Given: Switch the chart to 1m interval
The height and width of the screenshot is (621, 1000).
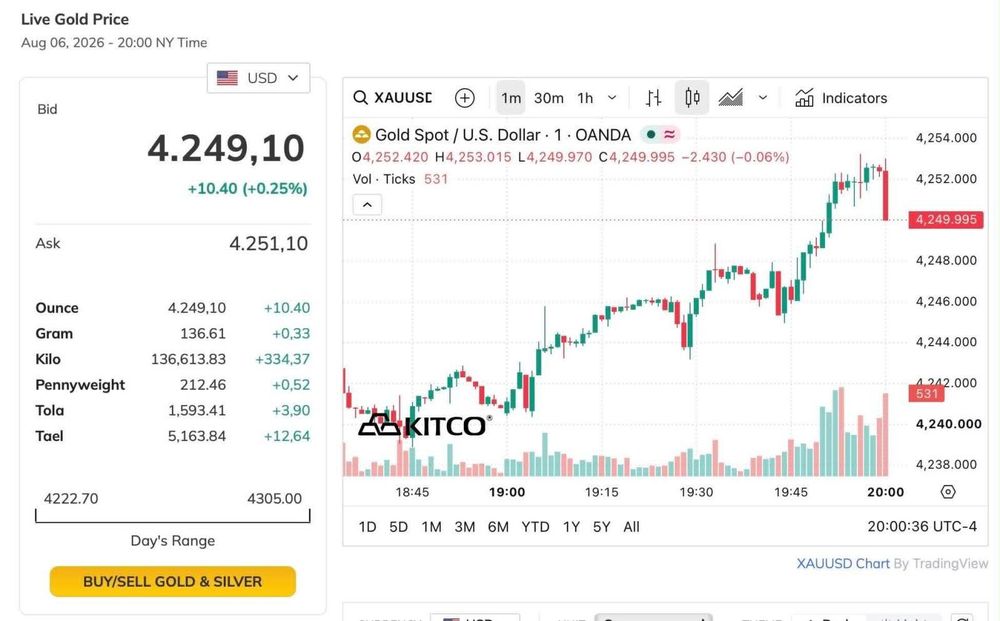Looking at the screenshot, I should (511, 98).
